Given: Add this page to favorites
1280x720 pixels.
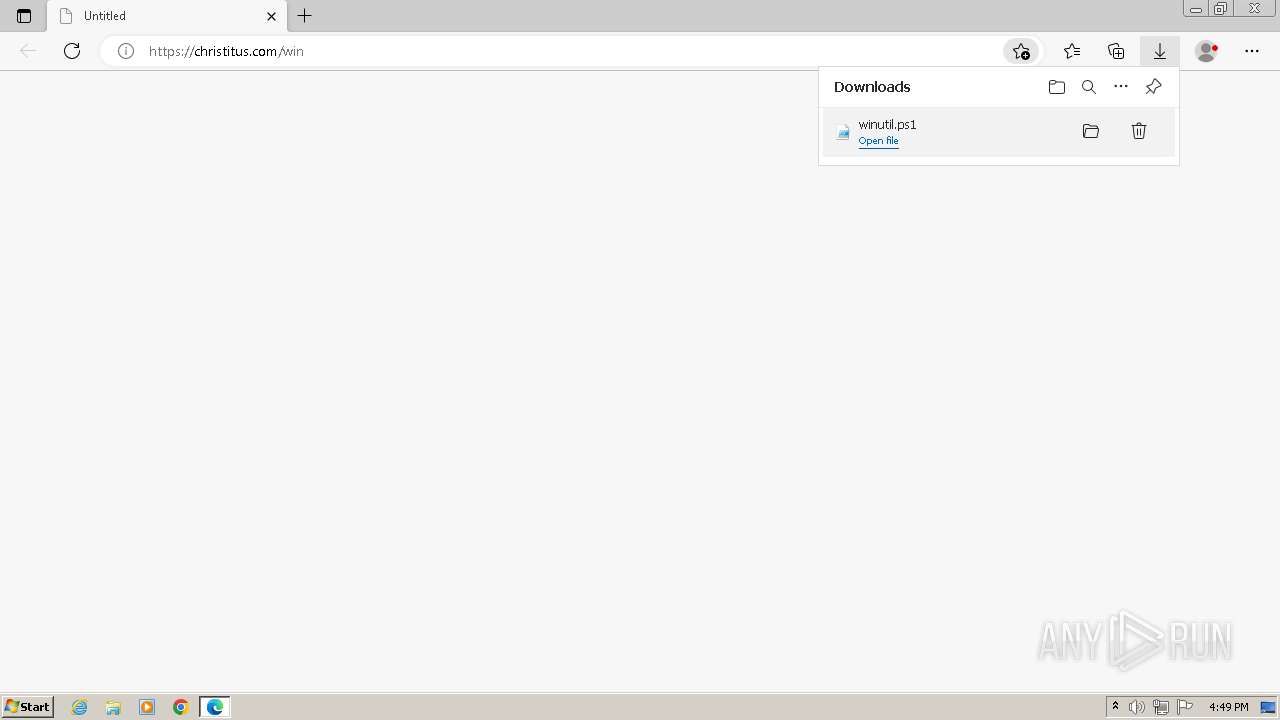Looking at the screenshot, I should coord(1021,51).
